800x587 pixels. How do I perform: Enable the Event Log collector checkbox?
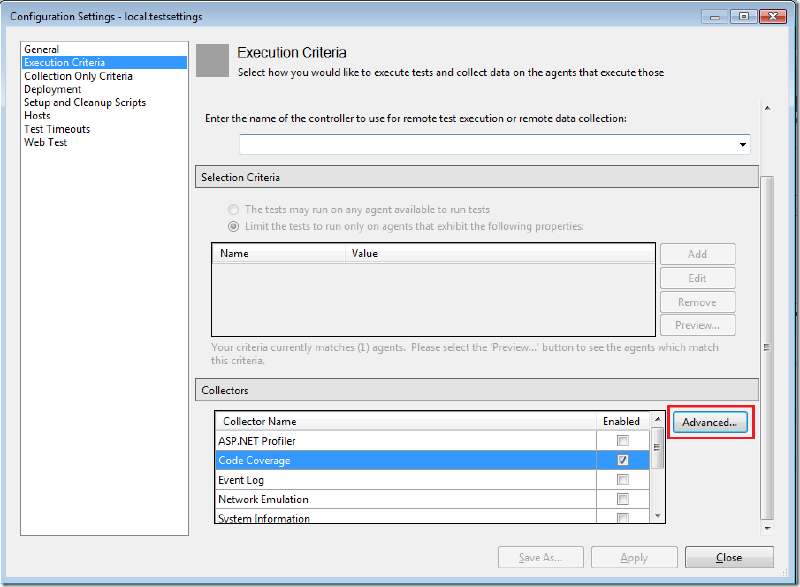tap(623, 479)
